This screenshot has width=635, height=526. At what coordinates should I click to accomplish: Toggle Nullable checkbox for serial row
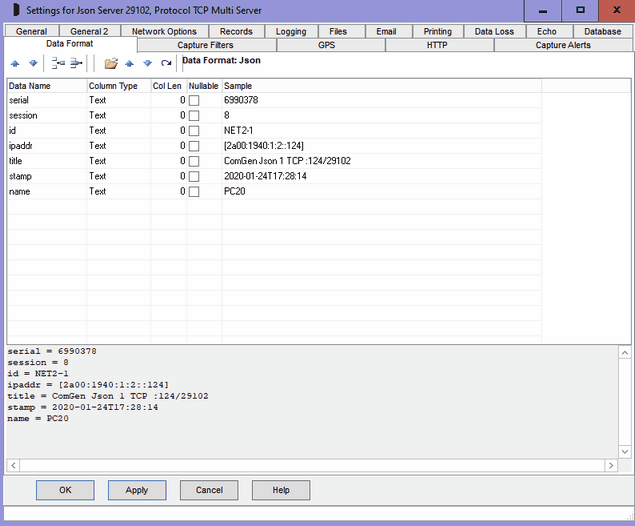pyautogui.click(x=194, y=100)
